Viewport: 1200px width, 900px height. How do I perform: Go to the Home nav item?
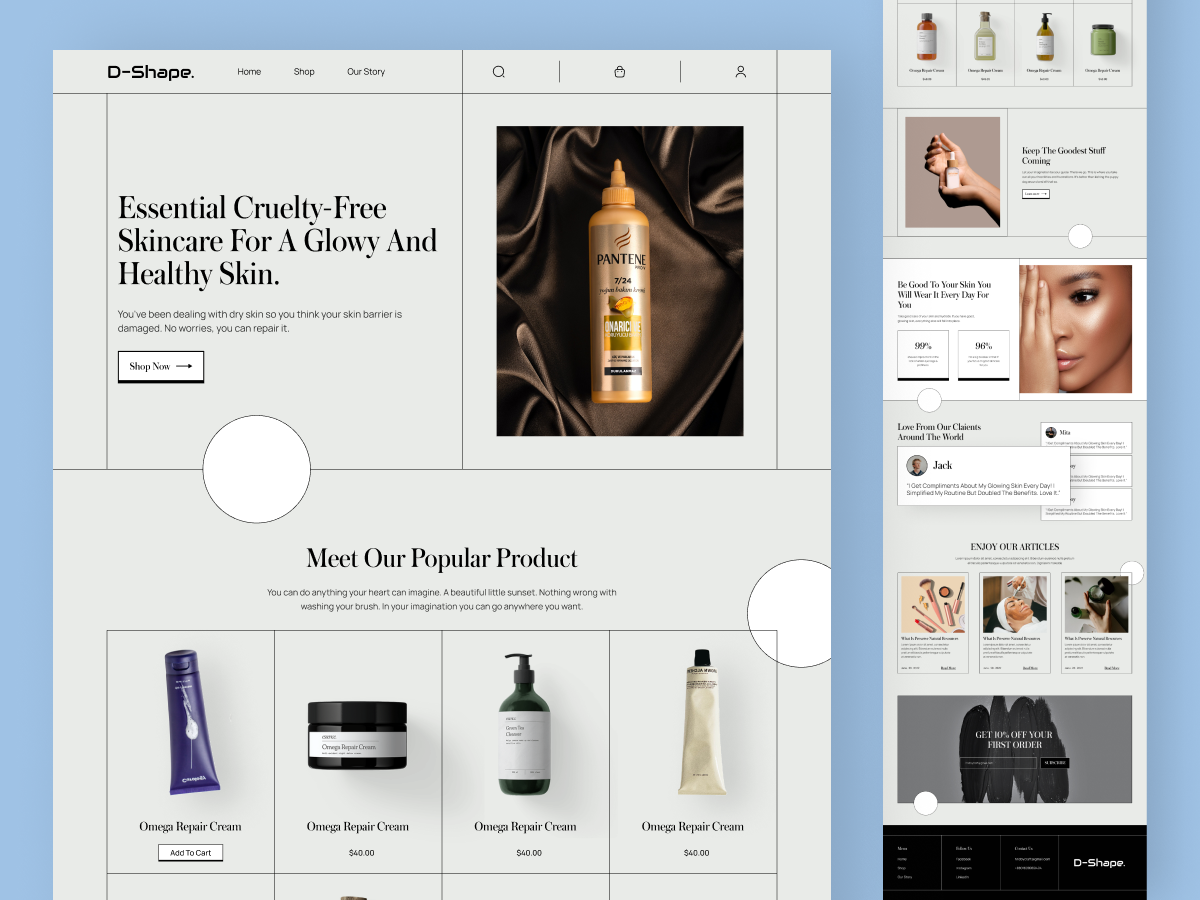[249, 72]
